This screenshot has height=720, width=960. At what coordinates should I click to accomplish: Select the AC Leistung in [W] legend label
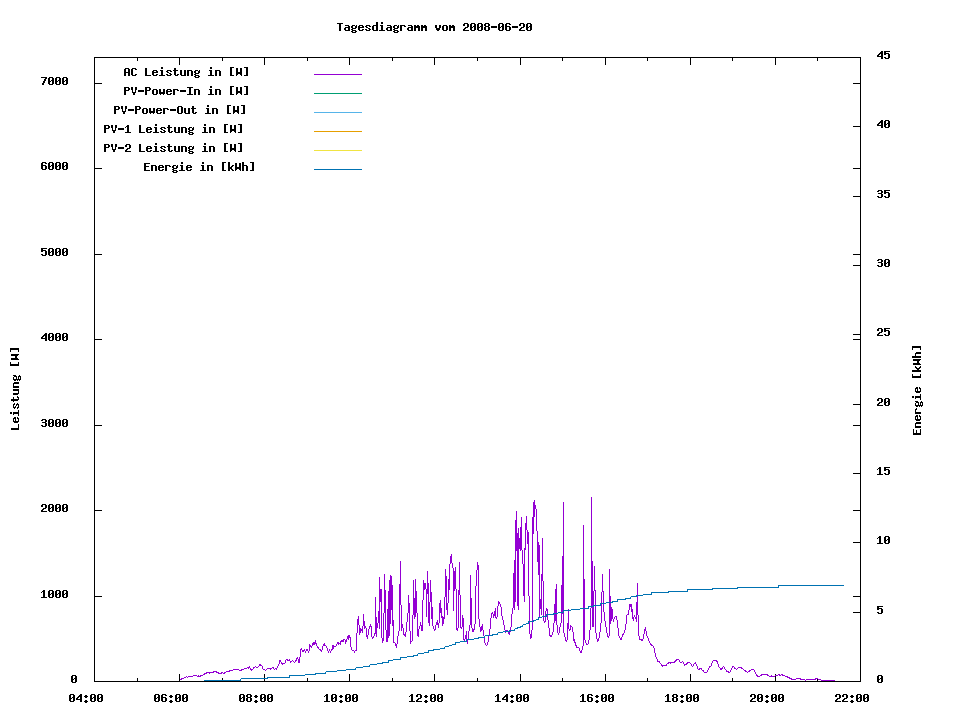(186, 72)
